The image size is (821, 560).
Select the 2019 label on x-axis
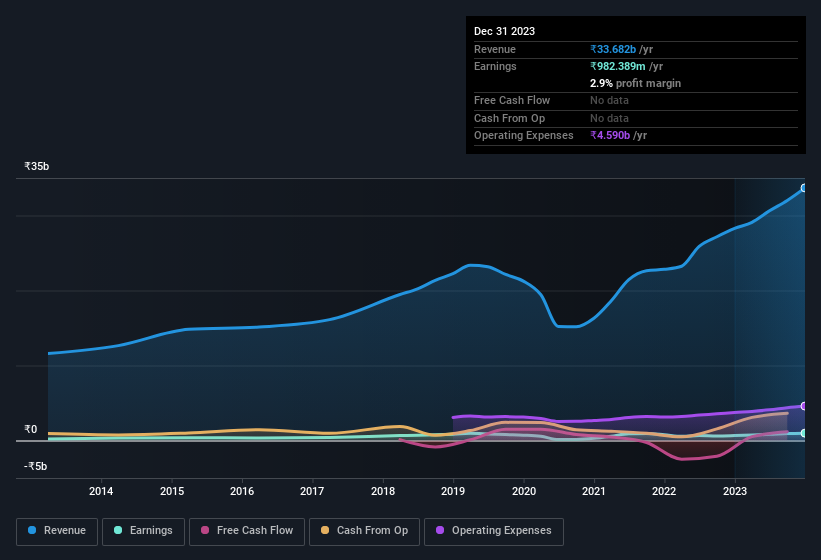[x=453, y=491]
